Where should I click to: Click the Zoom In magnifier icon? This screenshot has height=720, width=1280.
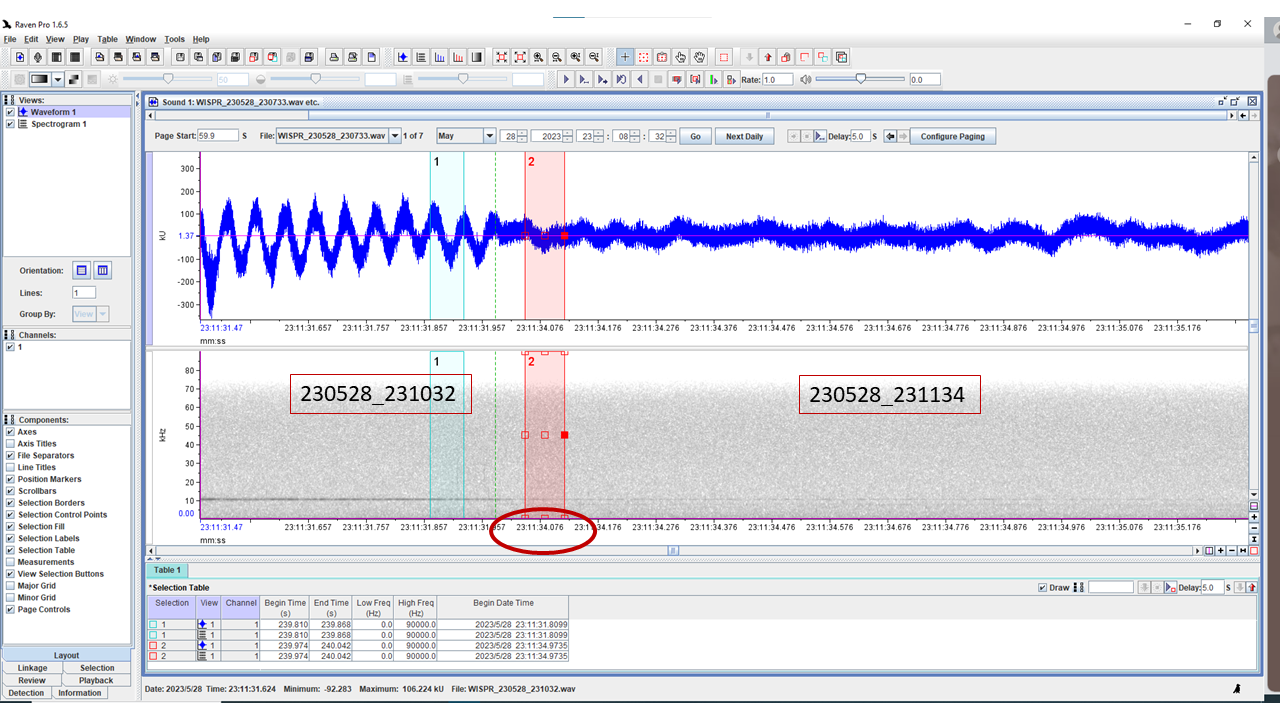coord(539,57)
